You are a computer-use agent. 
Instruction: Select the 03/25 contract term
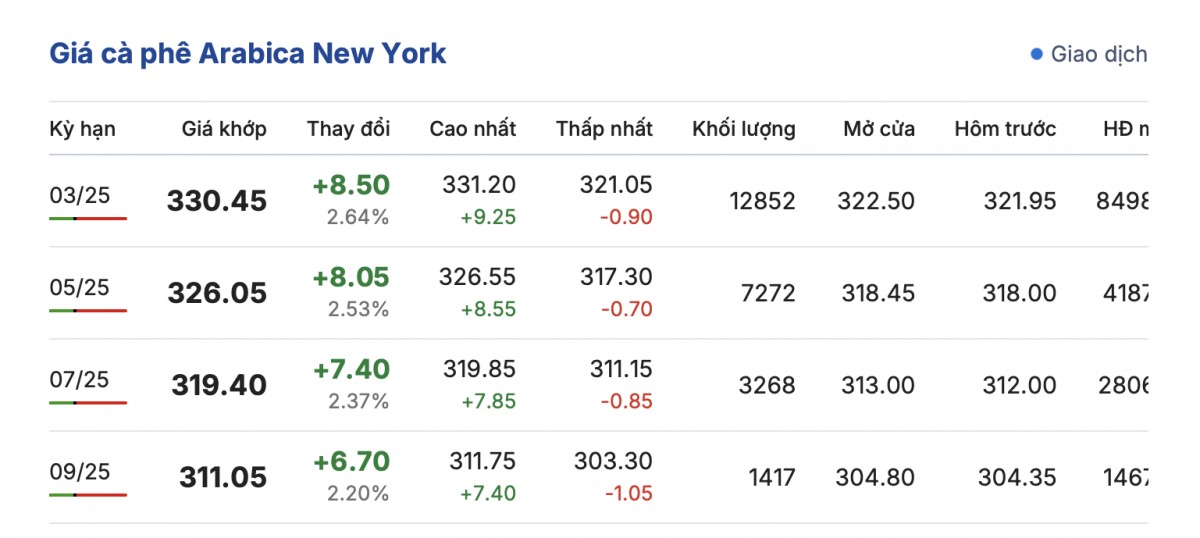pos(80,195)
